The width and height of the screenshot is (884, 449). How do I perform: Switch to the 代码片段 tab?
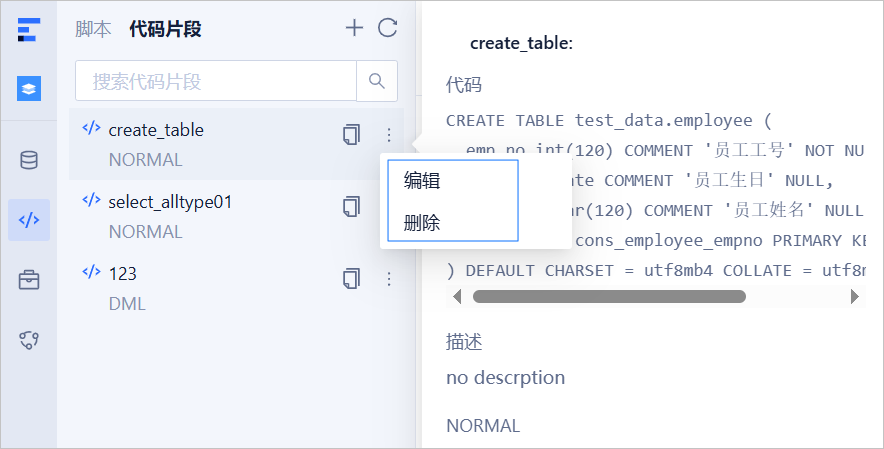165,29
